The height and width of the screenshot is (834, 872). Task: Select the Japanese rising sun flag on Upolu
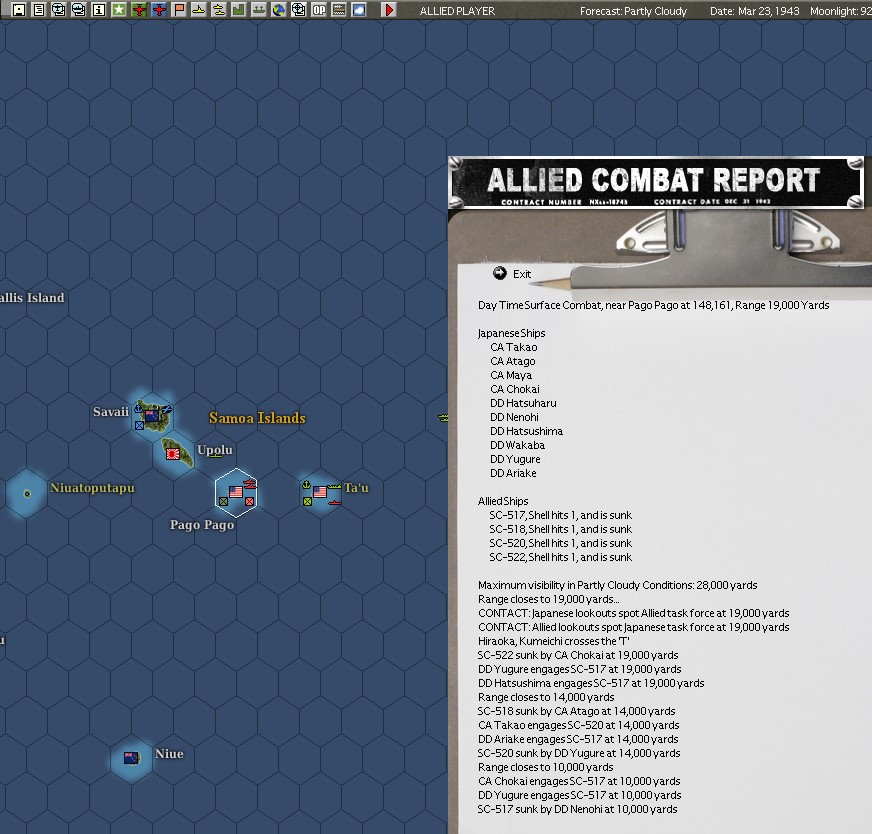point(173,454)
